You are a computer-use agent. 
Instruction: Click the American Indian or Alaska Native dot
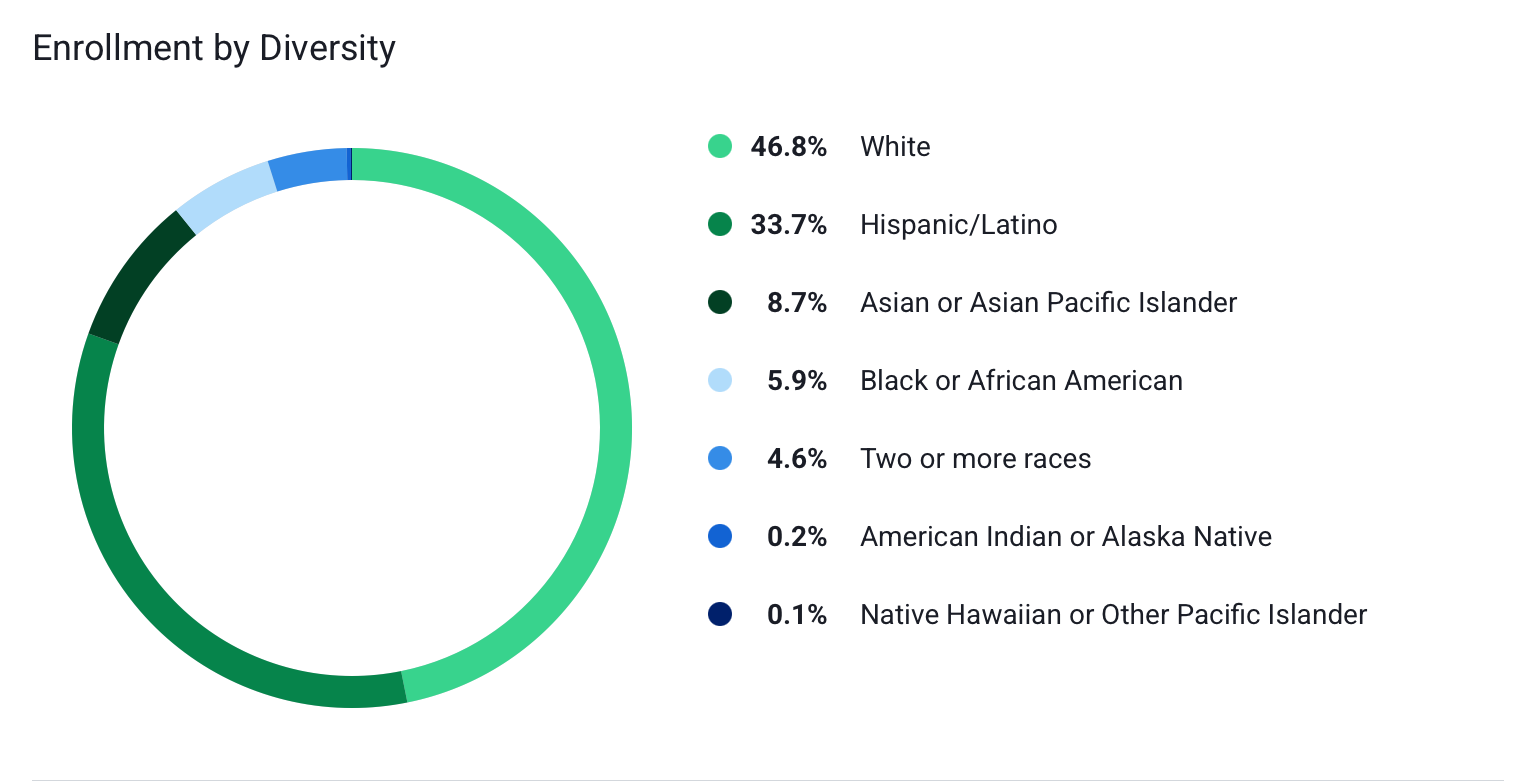pyautogui.click(x=720, y=536)
